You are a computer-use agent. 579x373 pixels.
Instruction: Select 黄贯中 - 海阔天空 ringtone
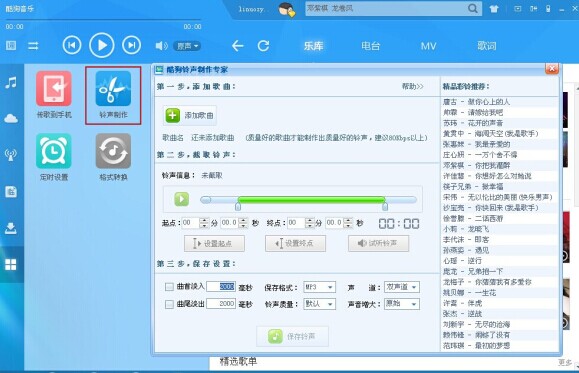point(500,133)
